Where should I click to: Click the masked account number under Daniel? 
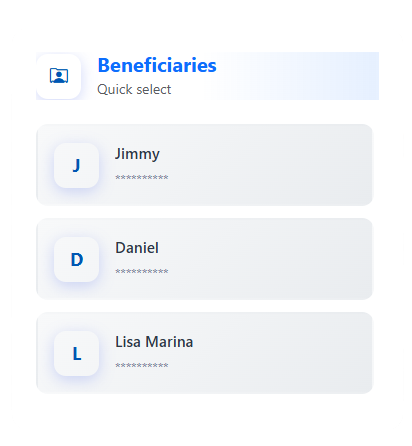142,271
